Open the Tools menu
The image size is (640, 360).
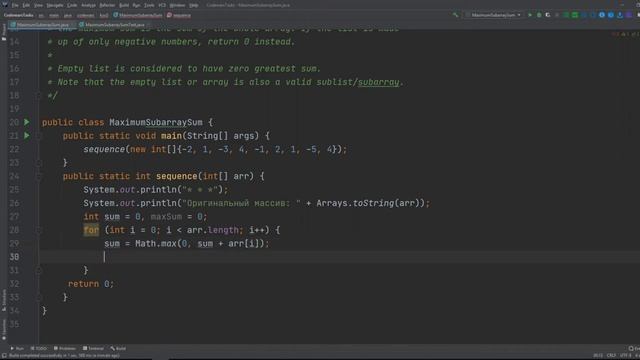pos(149,5)
